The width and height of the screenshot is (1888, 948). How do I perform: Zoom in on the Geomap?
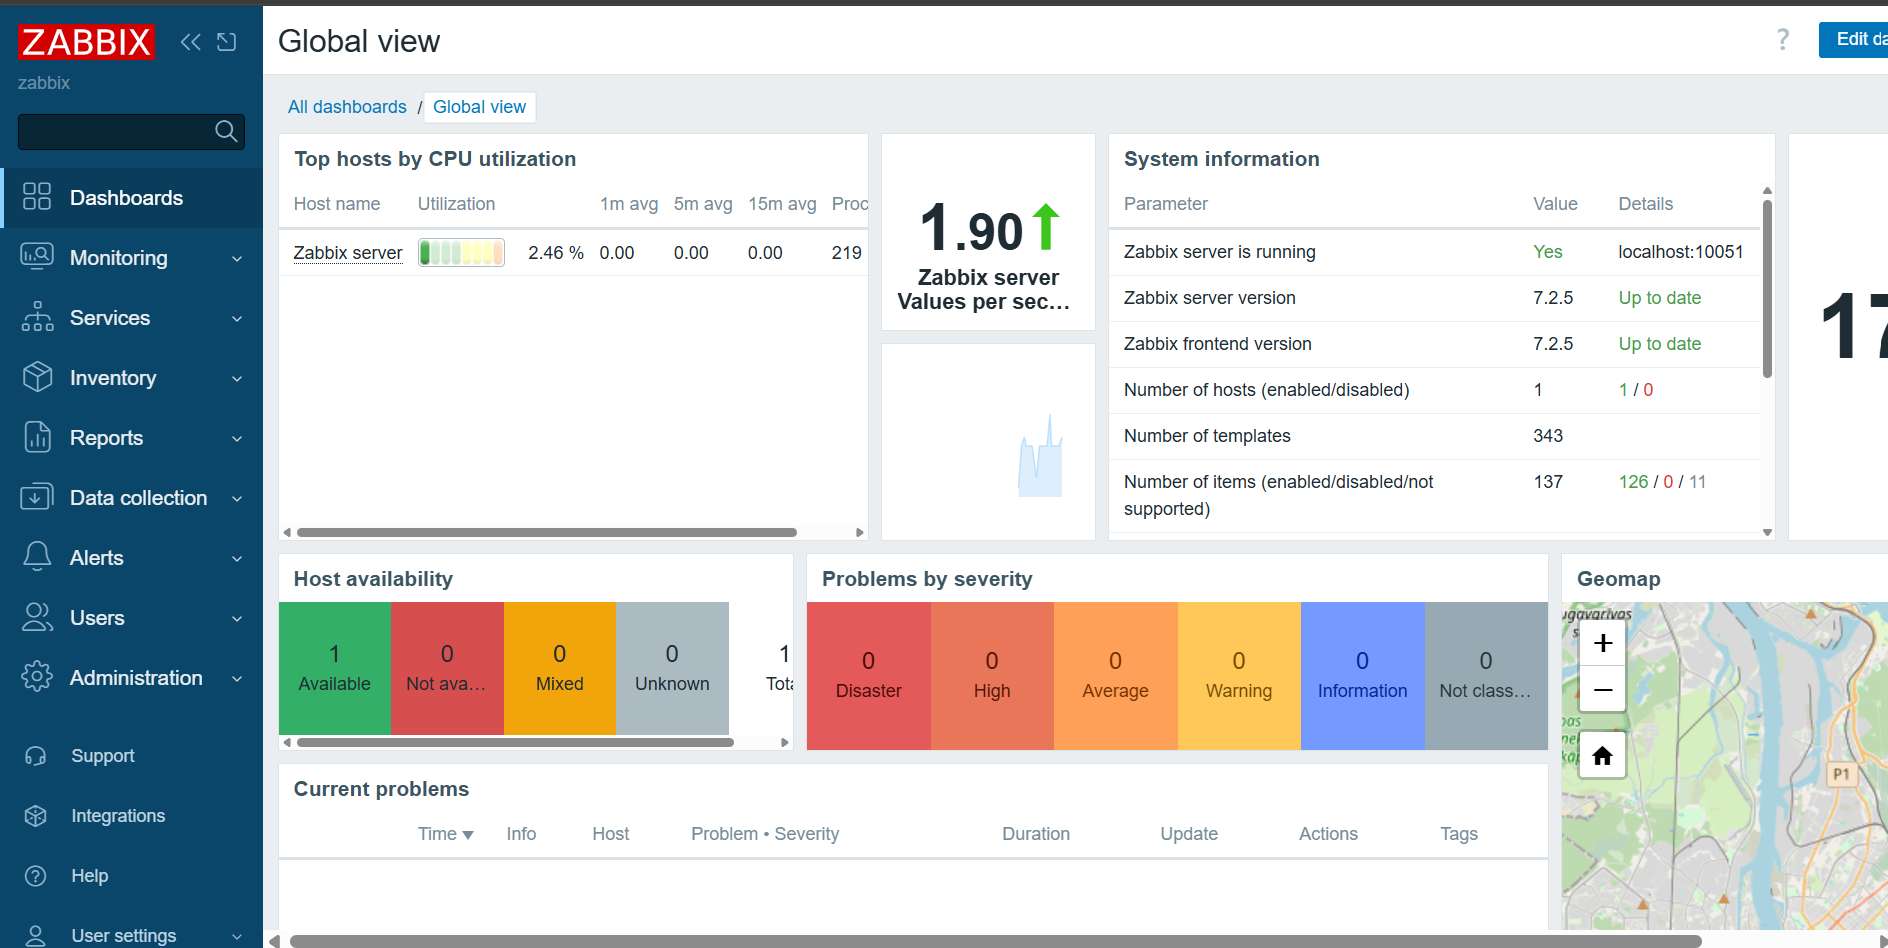click(1602, 643)
